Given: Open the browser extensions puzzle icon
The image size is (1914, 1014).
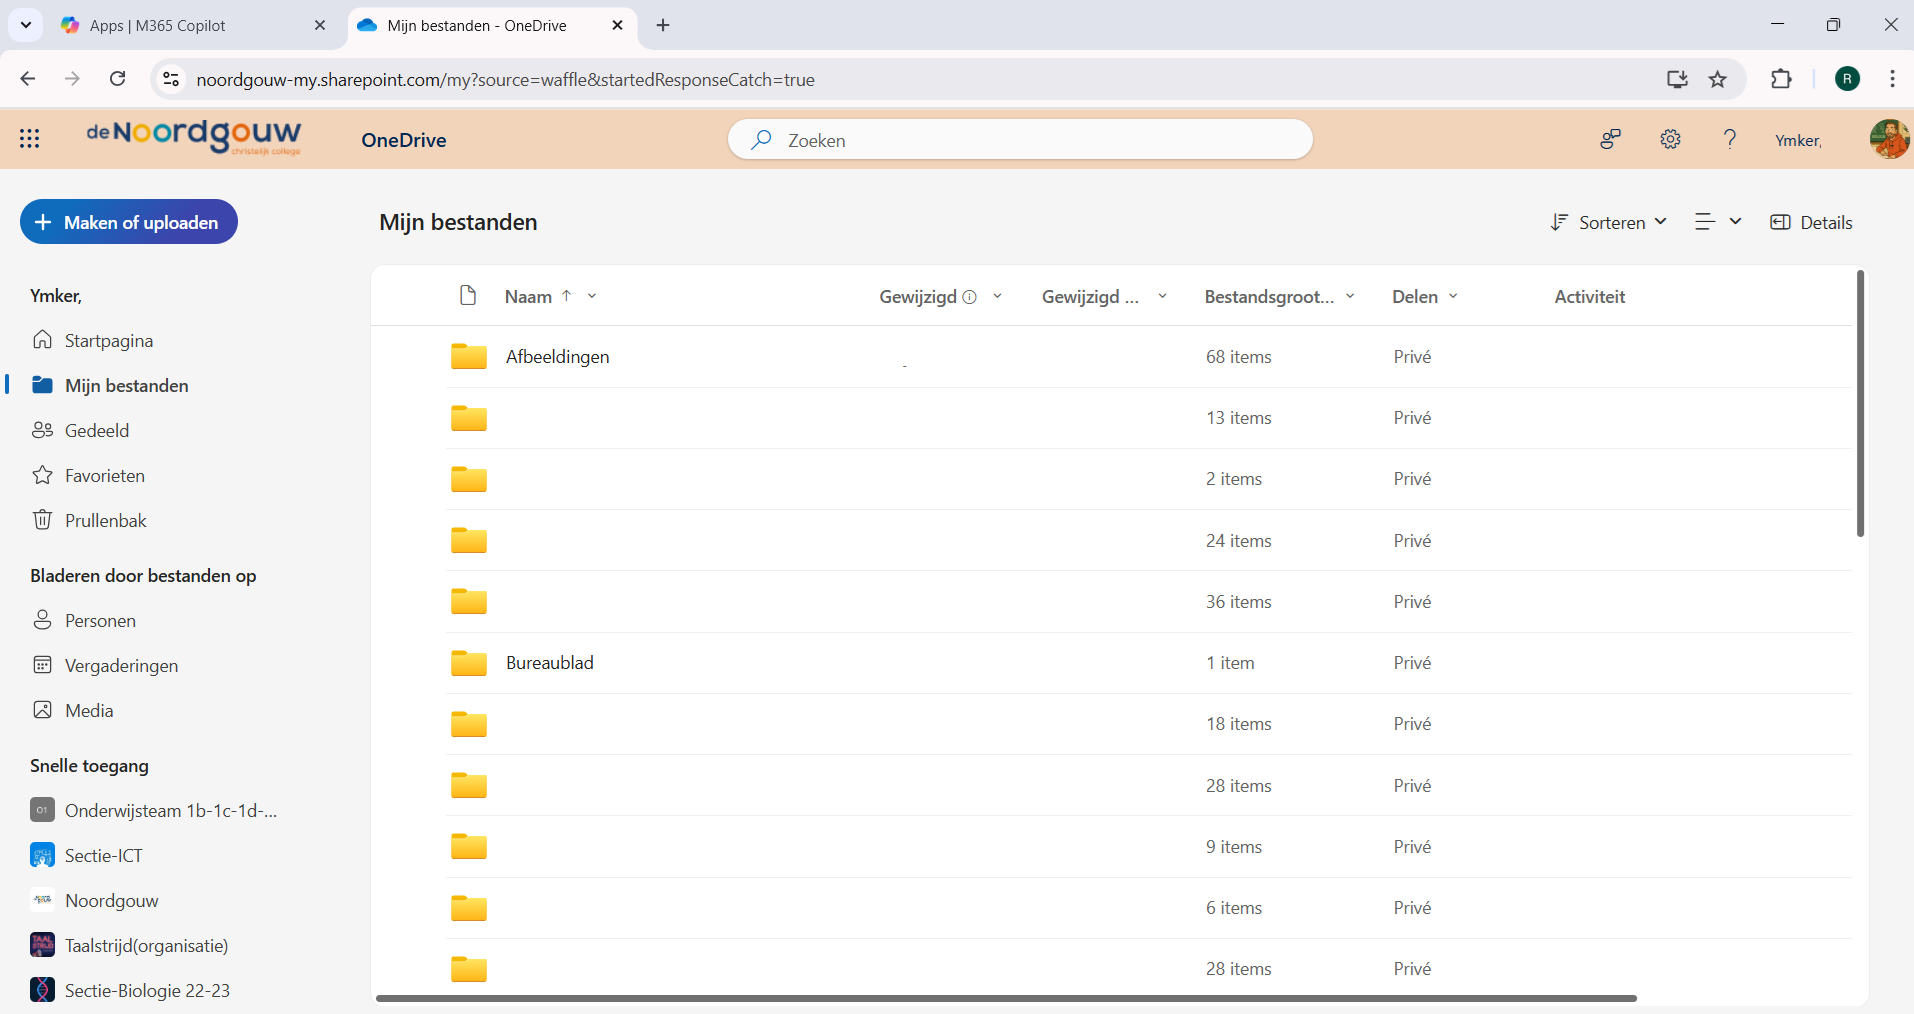Looking at the screenshot, I should 1781,79.
